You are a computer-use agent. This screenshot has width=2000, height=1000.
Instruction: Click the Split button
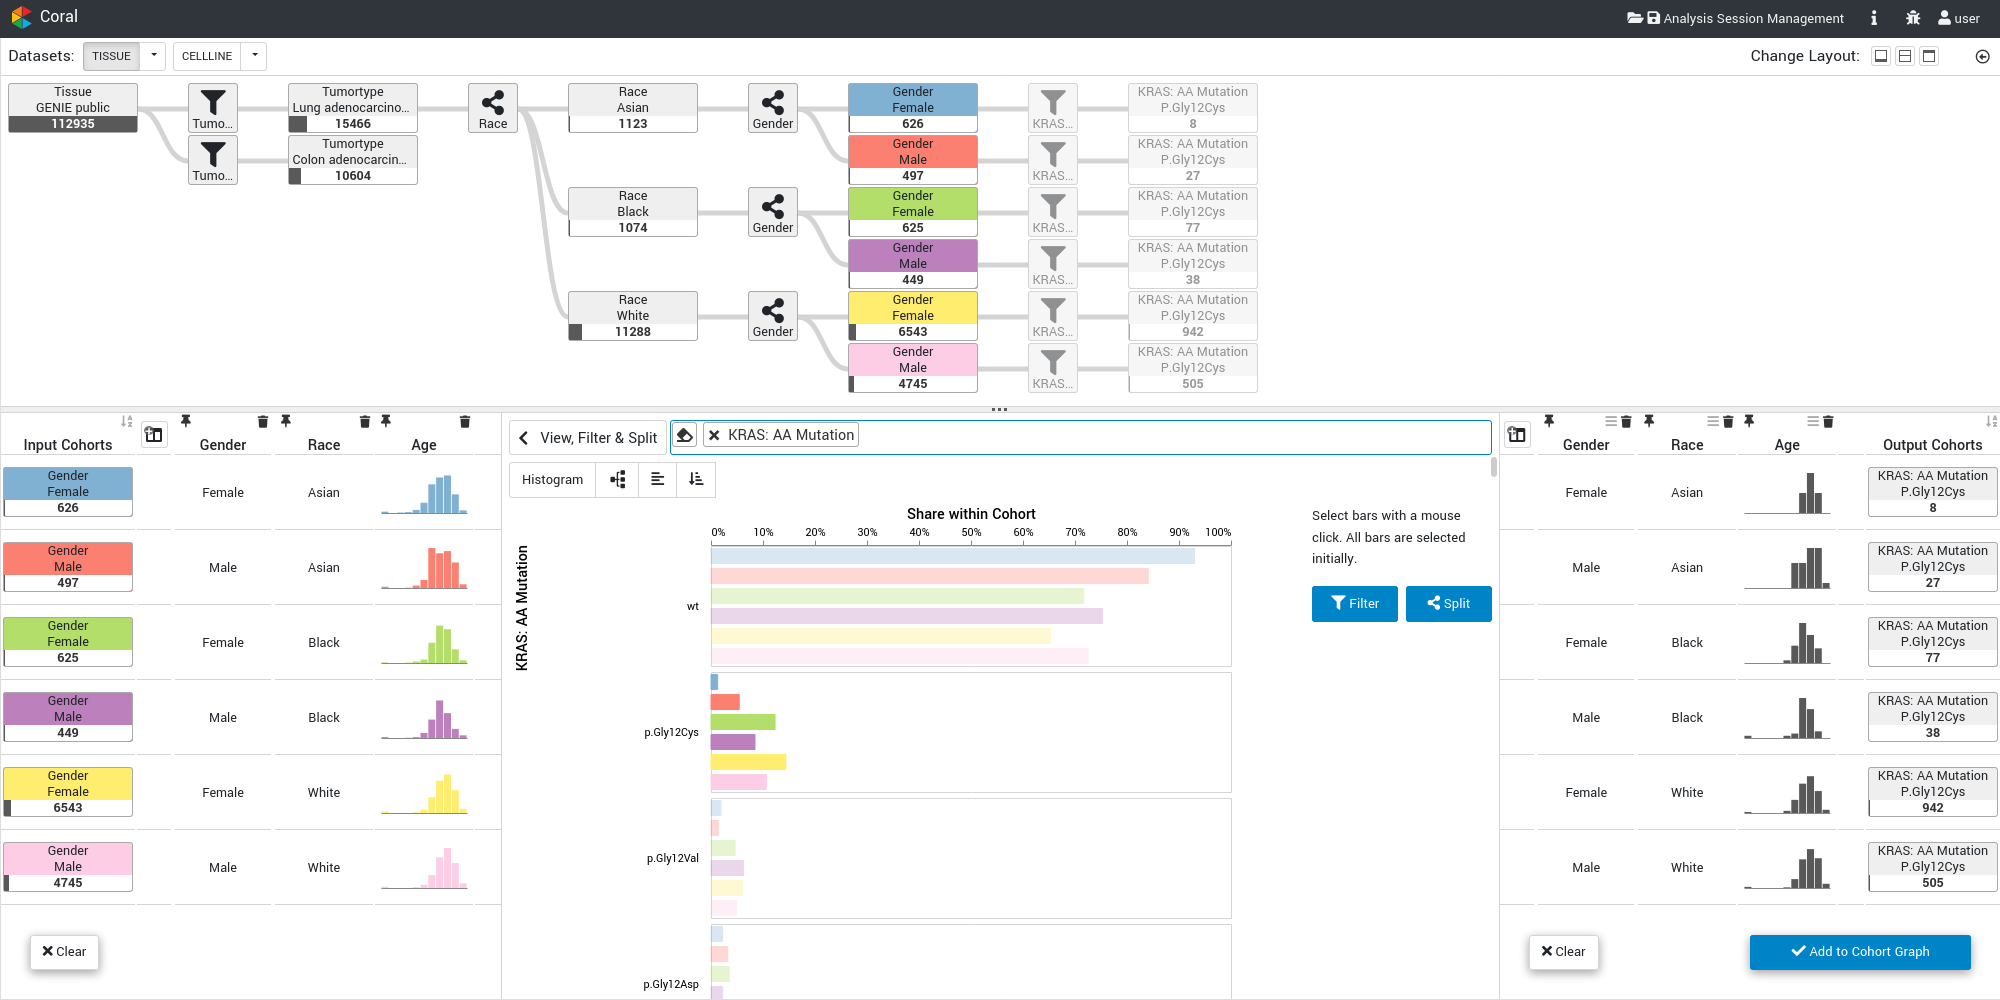[x=1449, y=604]
